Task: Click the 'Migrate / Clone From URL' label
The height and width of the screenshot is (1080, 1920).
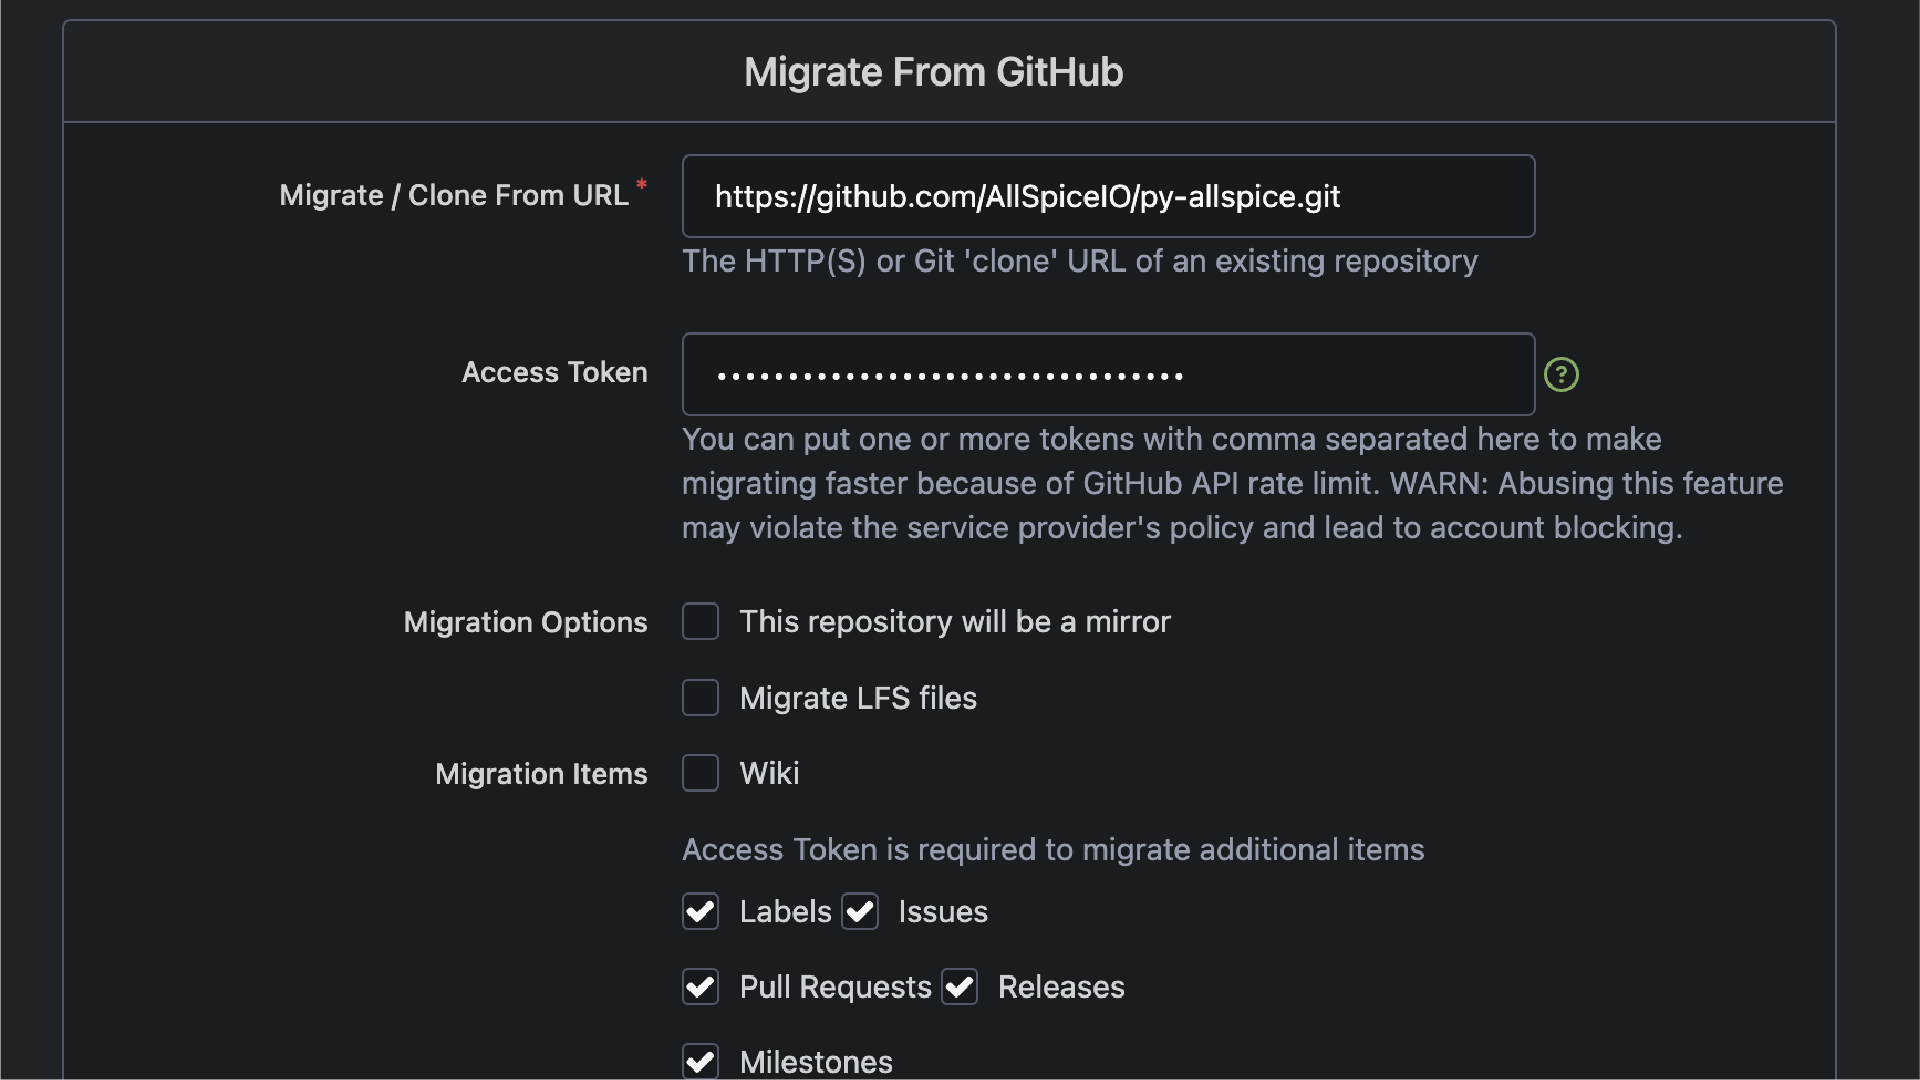Action: 454,195
